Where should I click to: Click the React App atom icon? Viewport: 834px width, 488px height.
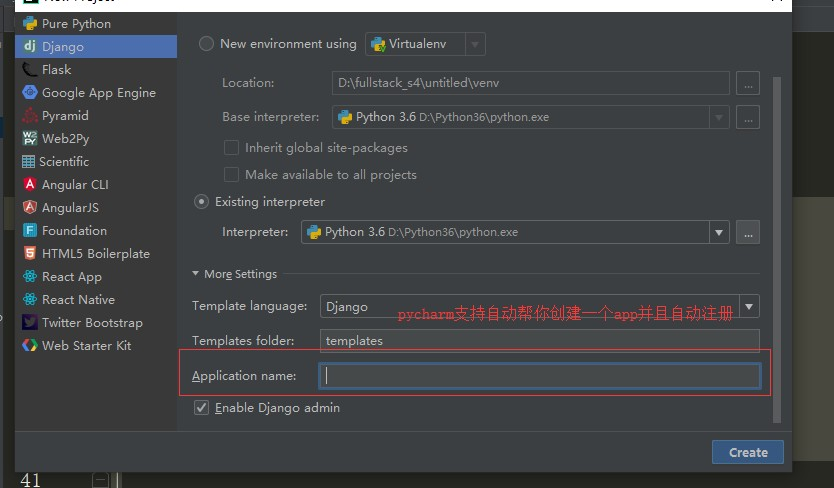30,276
